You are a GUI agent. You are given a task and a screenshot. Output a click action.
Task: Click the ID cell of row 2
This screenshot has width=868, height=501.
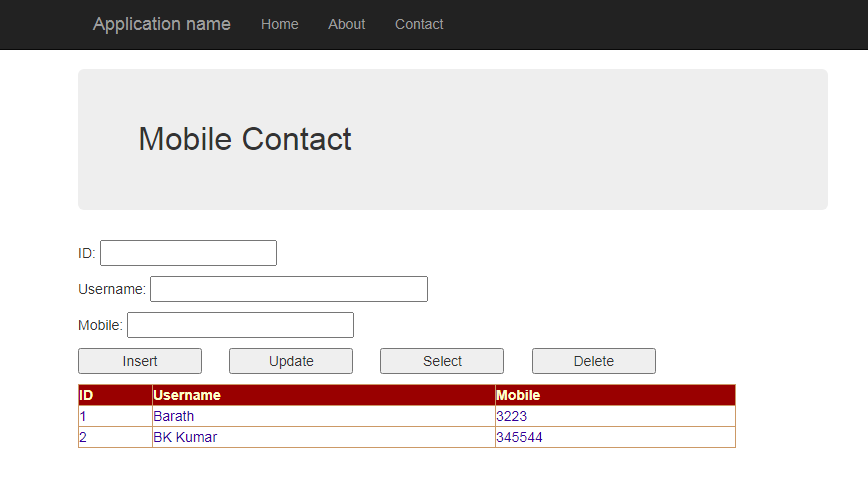83,437
